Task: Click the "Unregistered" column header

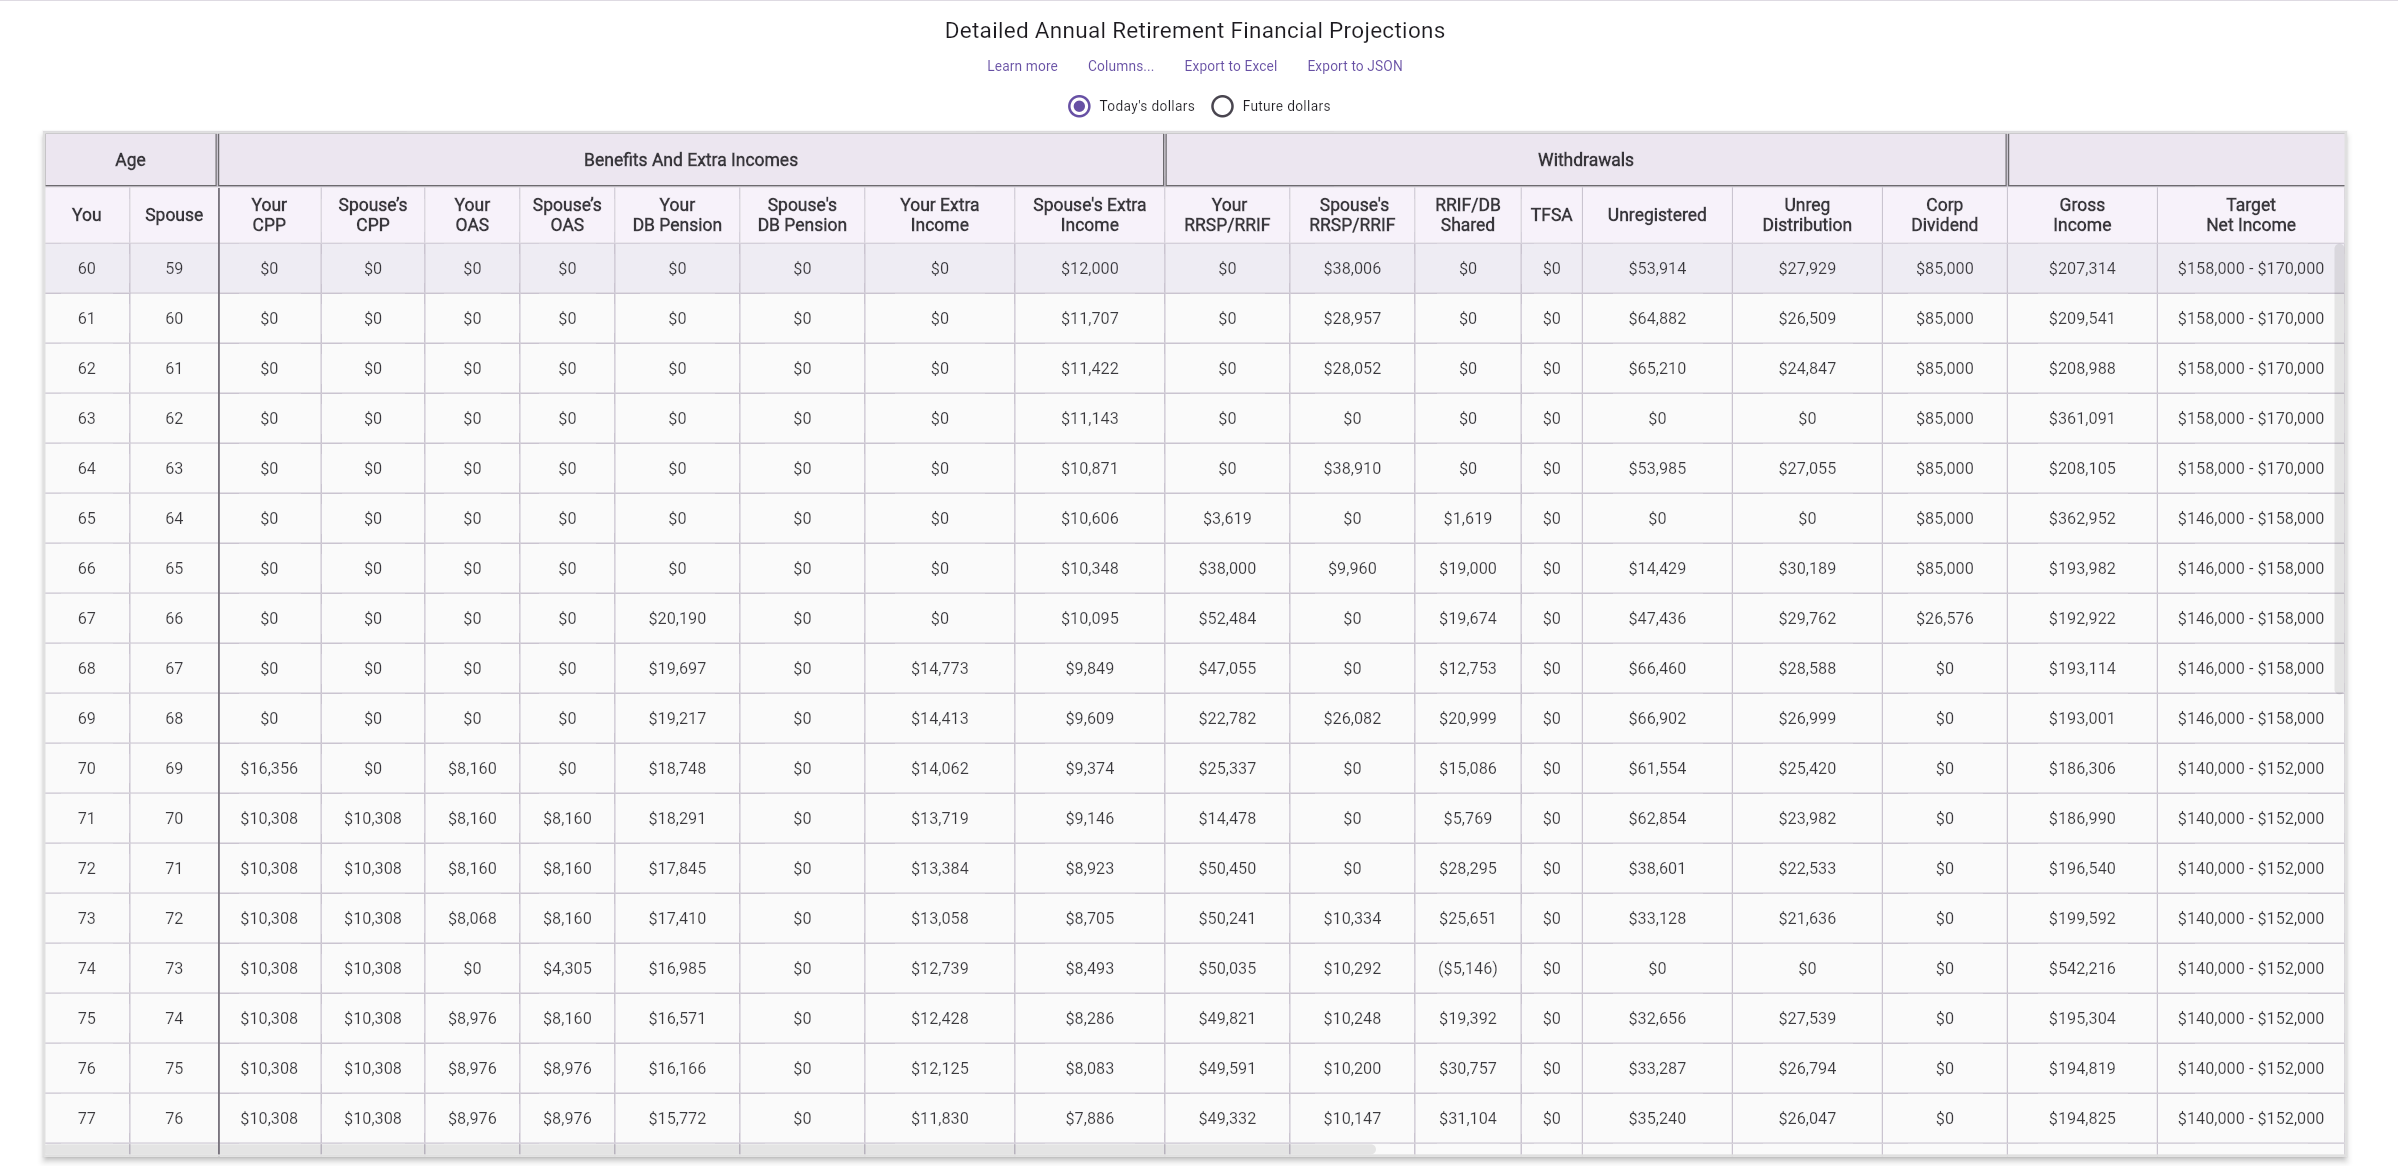Action: (1656, 215)
